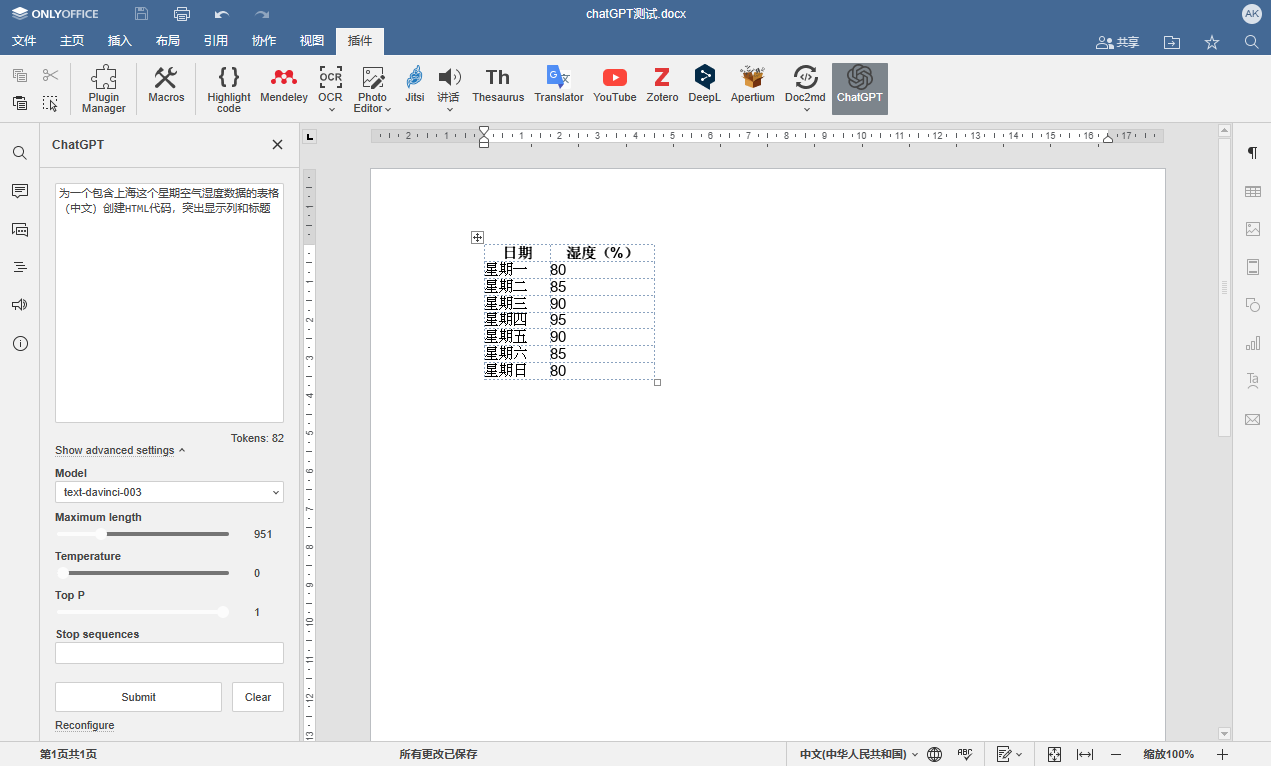Viewport: 1271px width, 766px height.
Task: Expand the Doc2md dropdown arrow
Action: (806, 109)
